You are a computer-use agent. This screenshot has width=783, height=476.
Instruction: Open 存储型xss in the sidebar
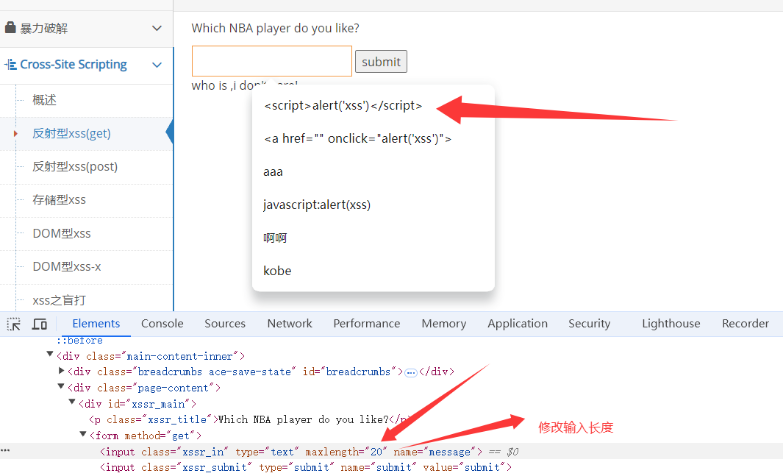pos(59,200)
